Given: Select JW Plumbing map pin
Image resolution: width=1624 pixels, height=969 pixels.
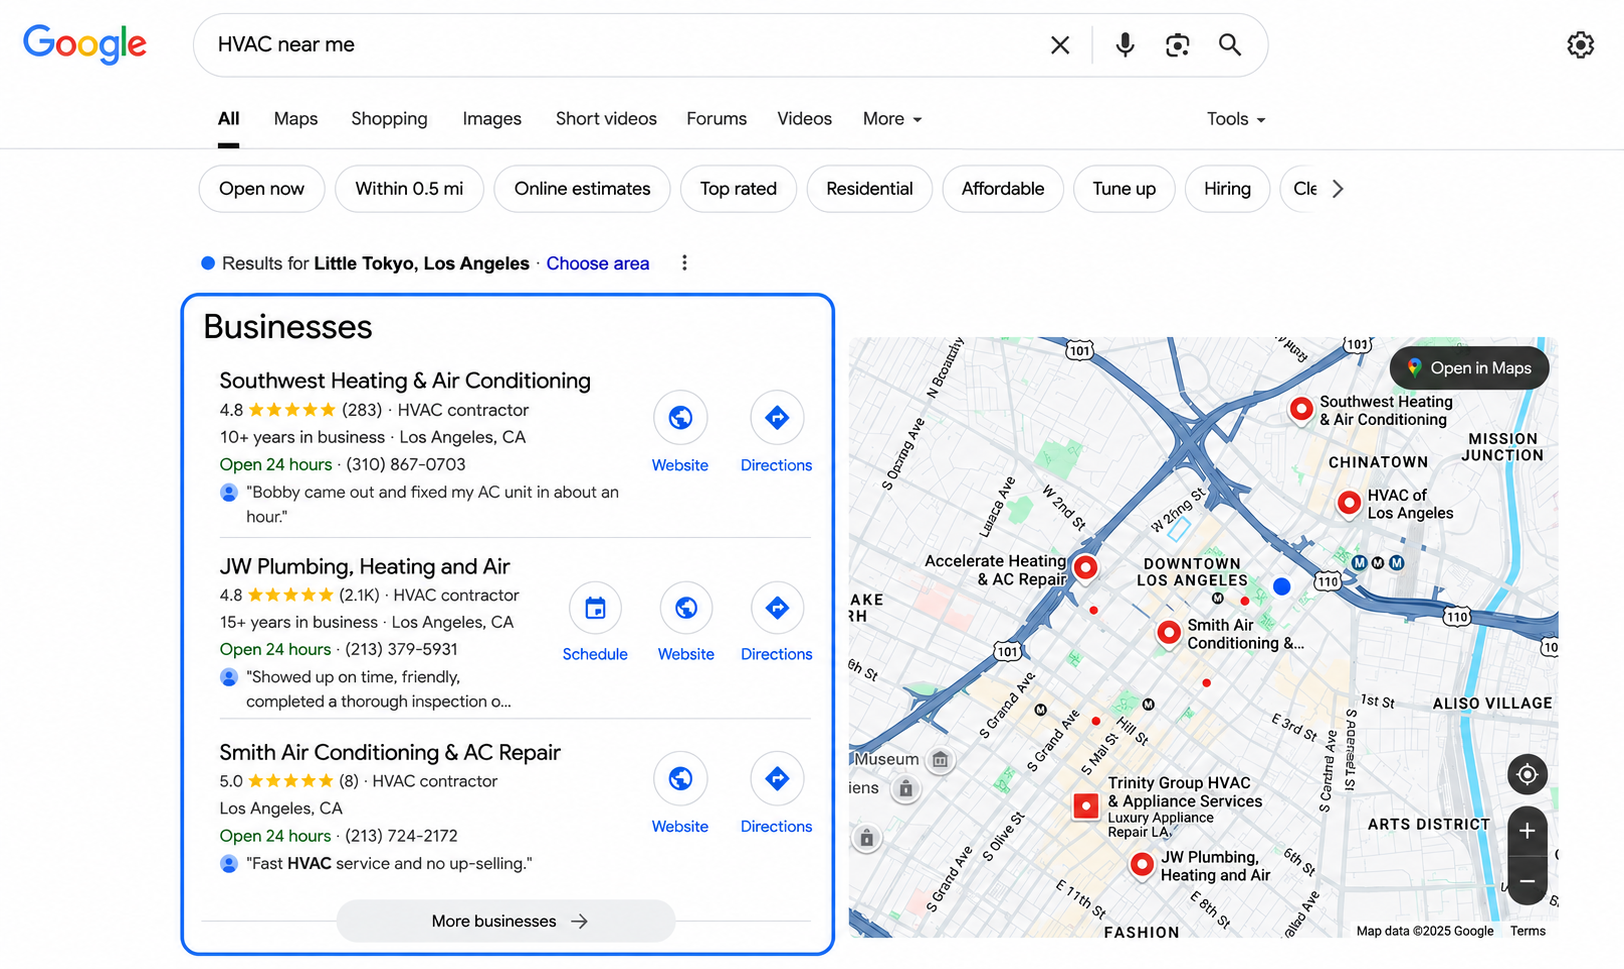Looking at the screenshot, I should pos(1142,865).
